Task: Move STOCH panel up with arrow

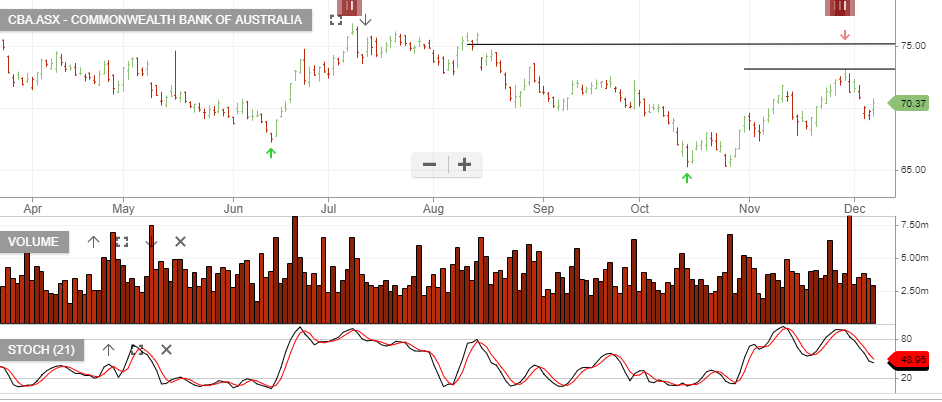Action: coord(108,350)
